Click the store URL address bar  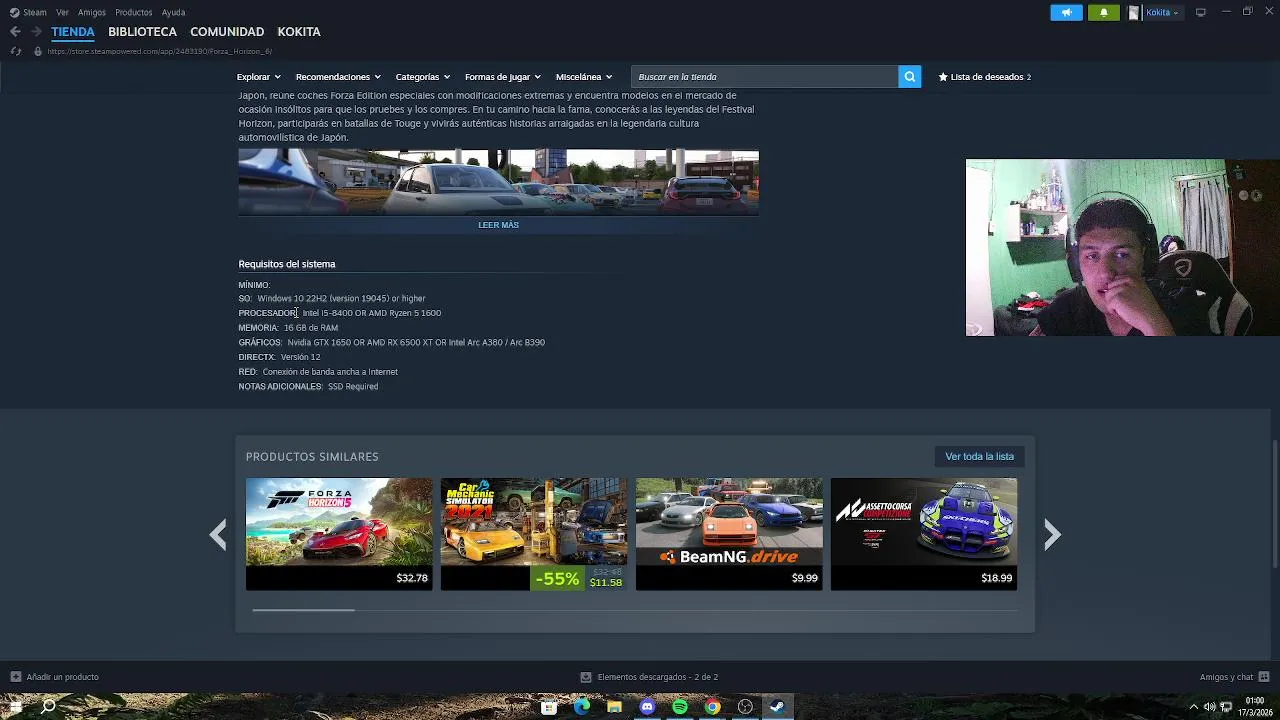click(160, 51)
